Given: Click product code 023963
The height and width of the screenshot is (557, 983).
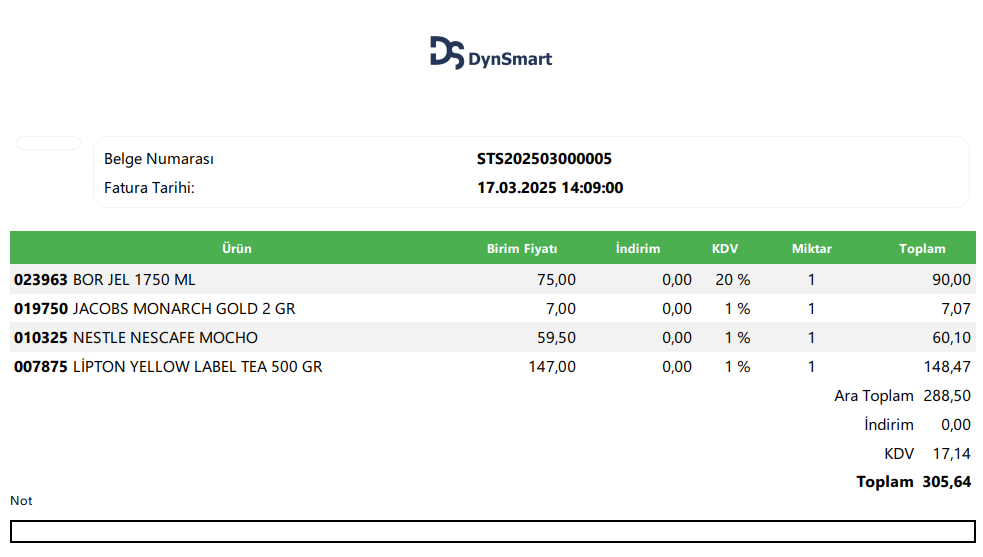Looking at the screenshot, I should [40, 280].
